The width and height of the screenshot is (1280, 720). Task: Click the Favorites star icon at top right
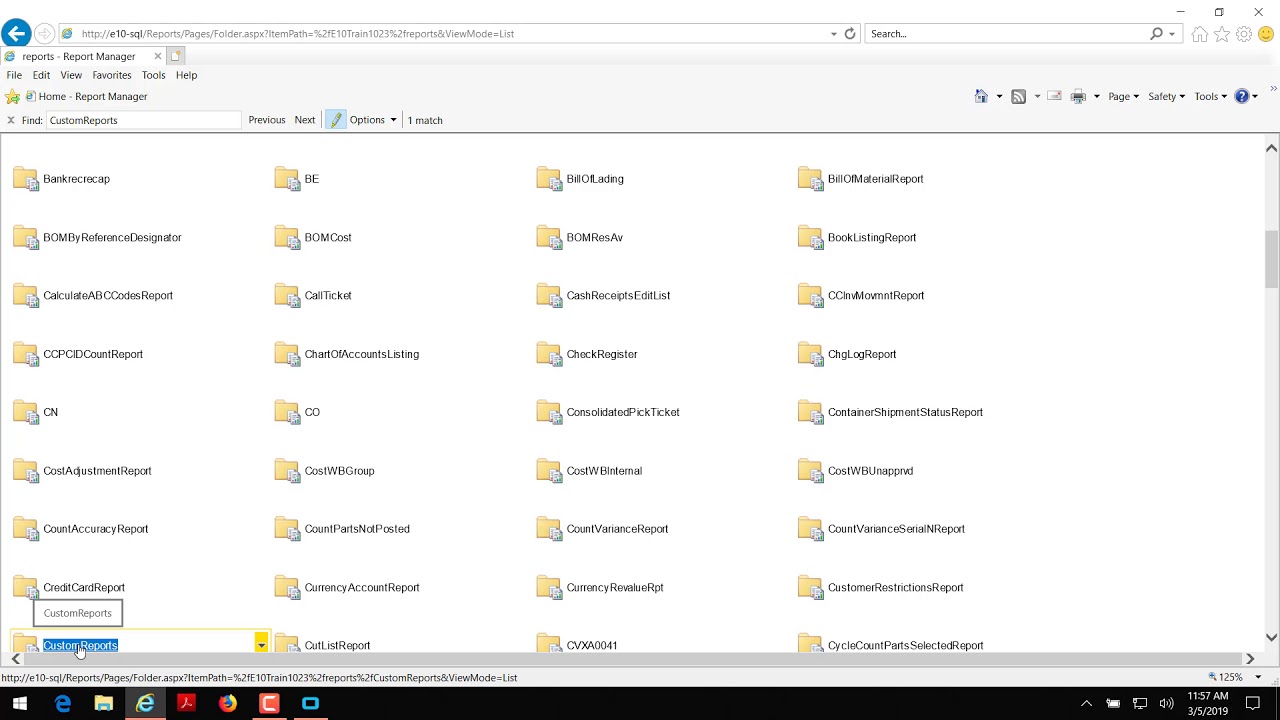pos(1222,34)
